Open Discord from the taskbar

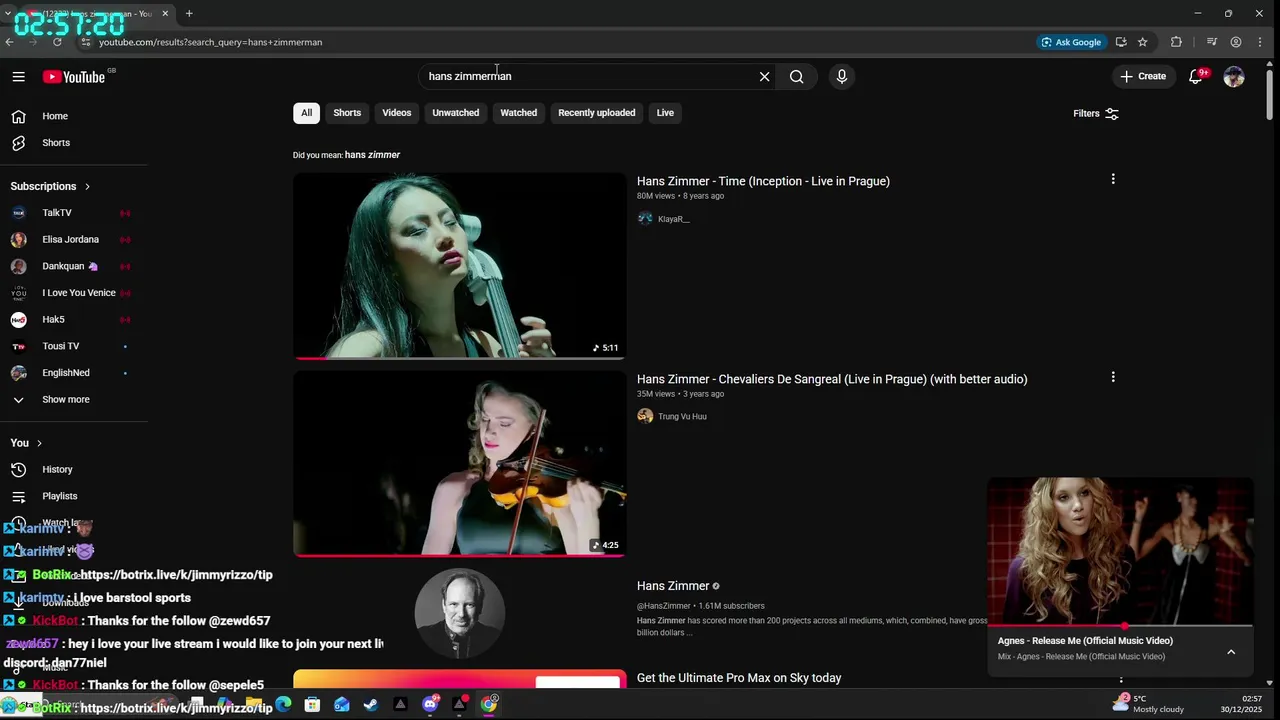click(x=430, y=704)
